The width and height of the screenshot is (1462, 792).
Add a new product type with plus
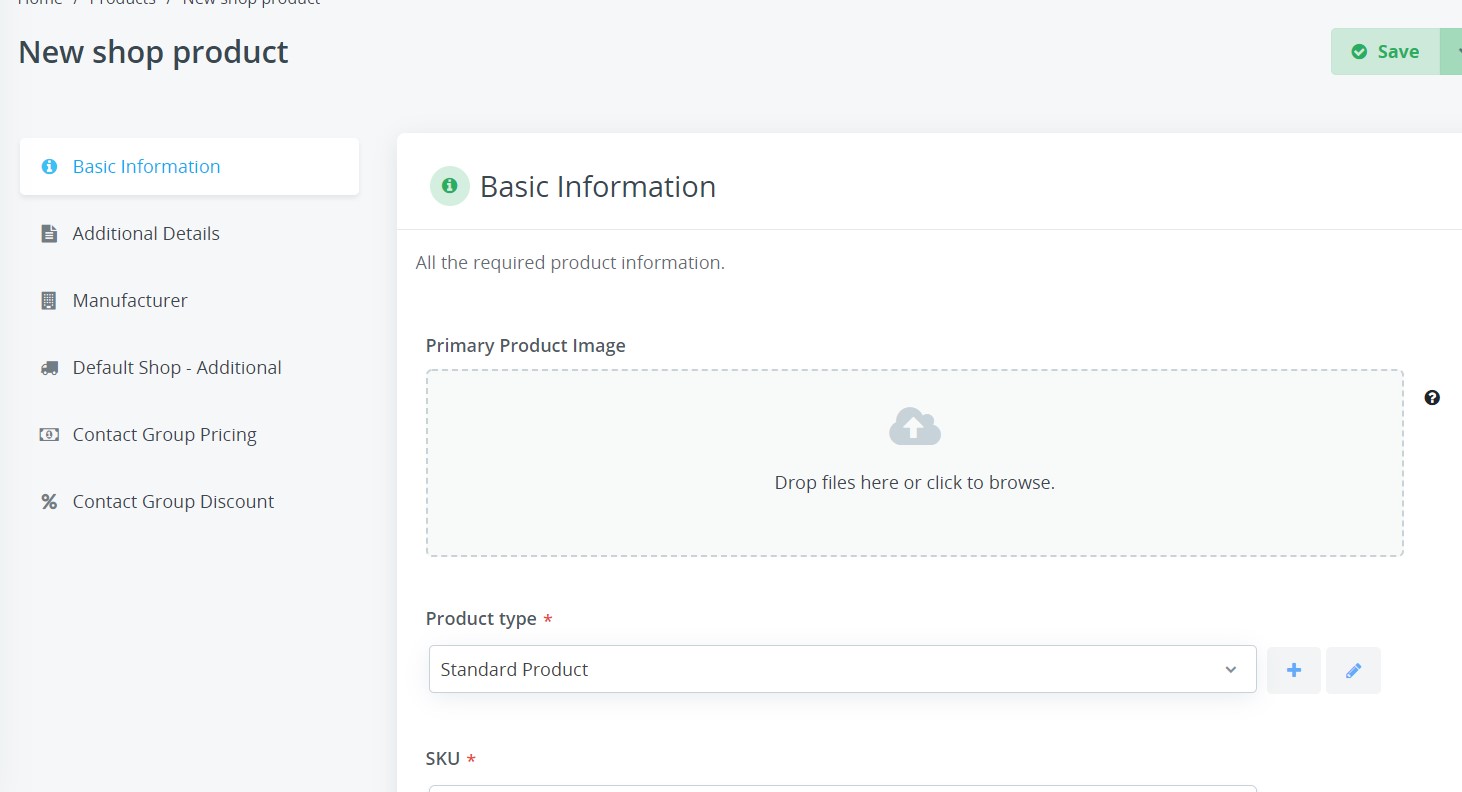pyautogui.click(x=1293, y=670)
